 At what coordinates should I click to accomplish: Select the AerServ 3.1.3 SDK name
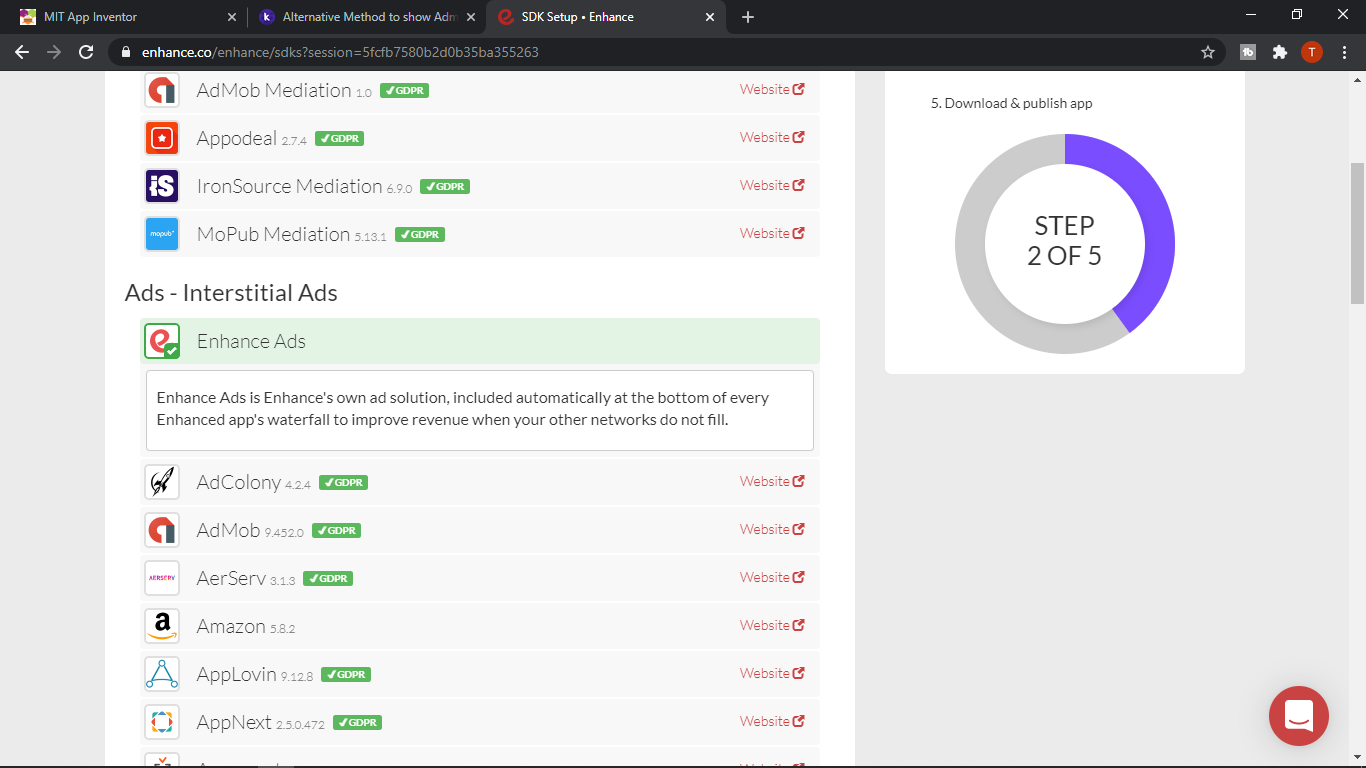point(246,579)
